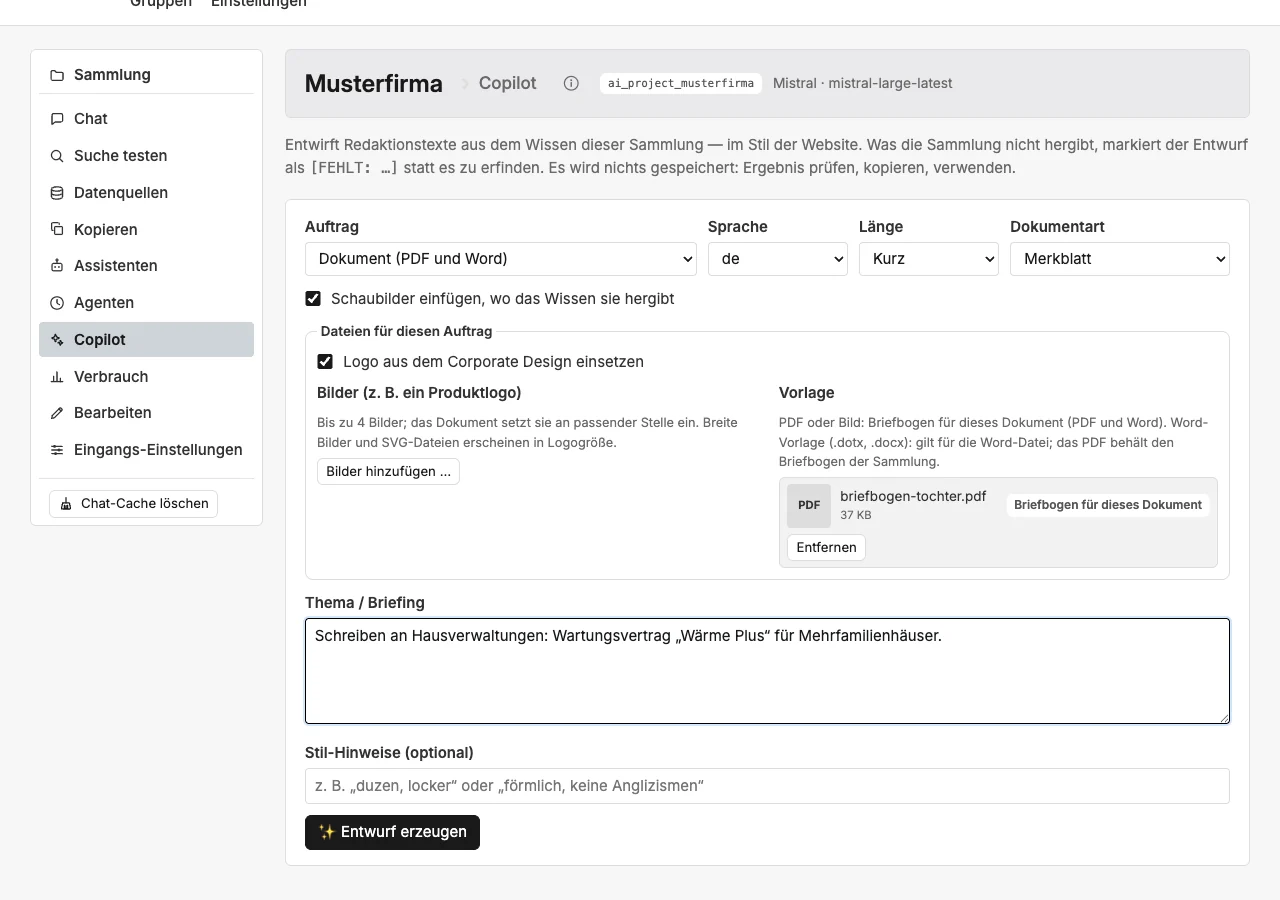Click the copy icon beside Kopieren
Viewport: 1280px width, 900px height.
click(57, 229)
